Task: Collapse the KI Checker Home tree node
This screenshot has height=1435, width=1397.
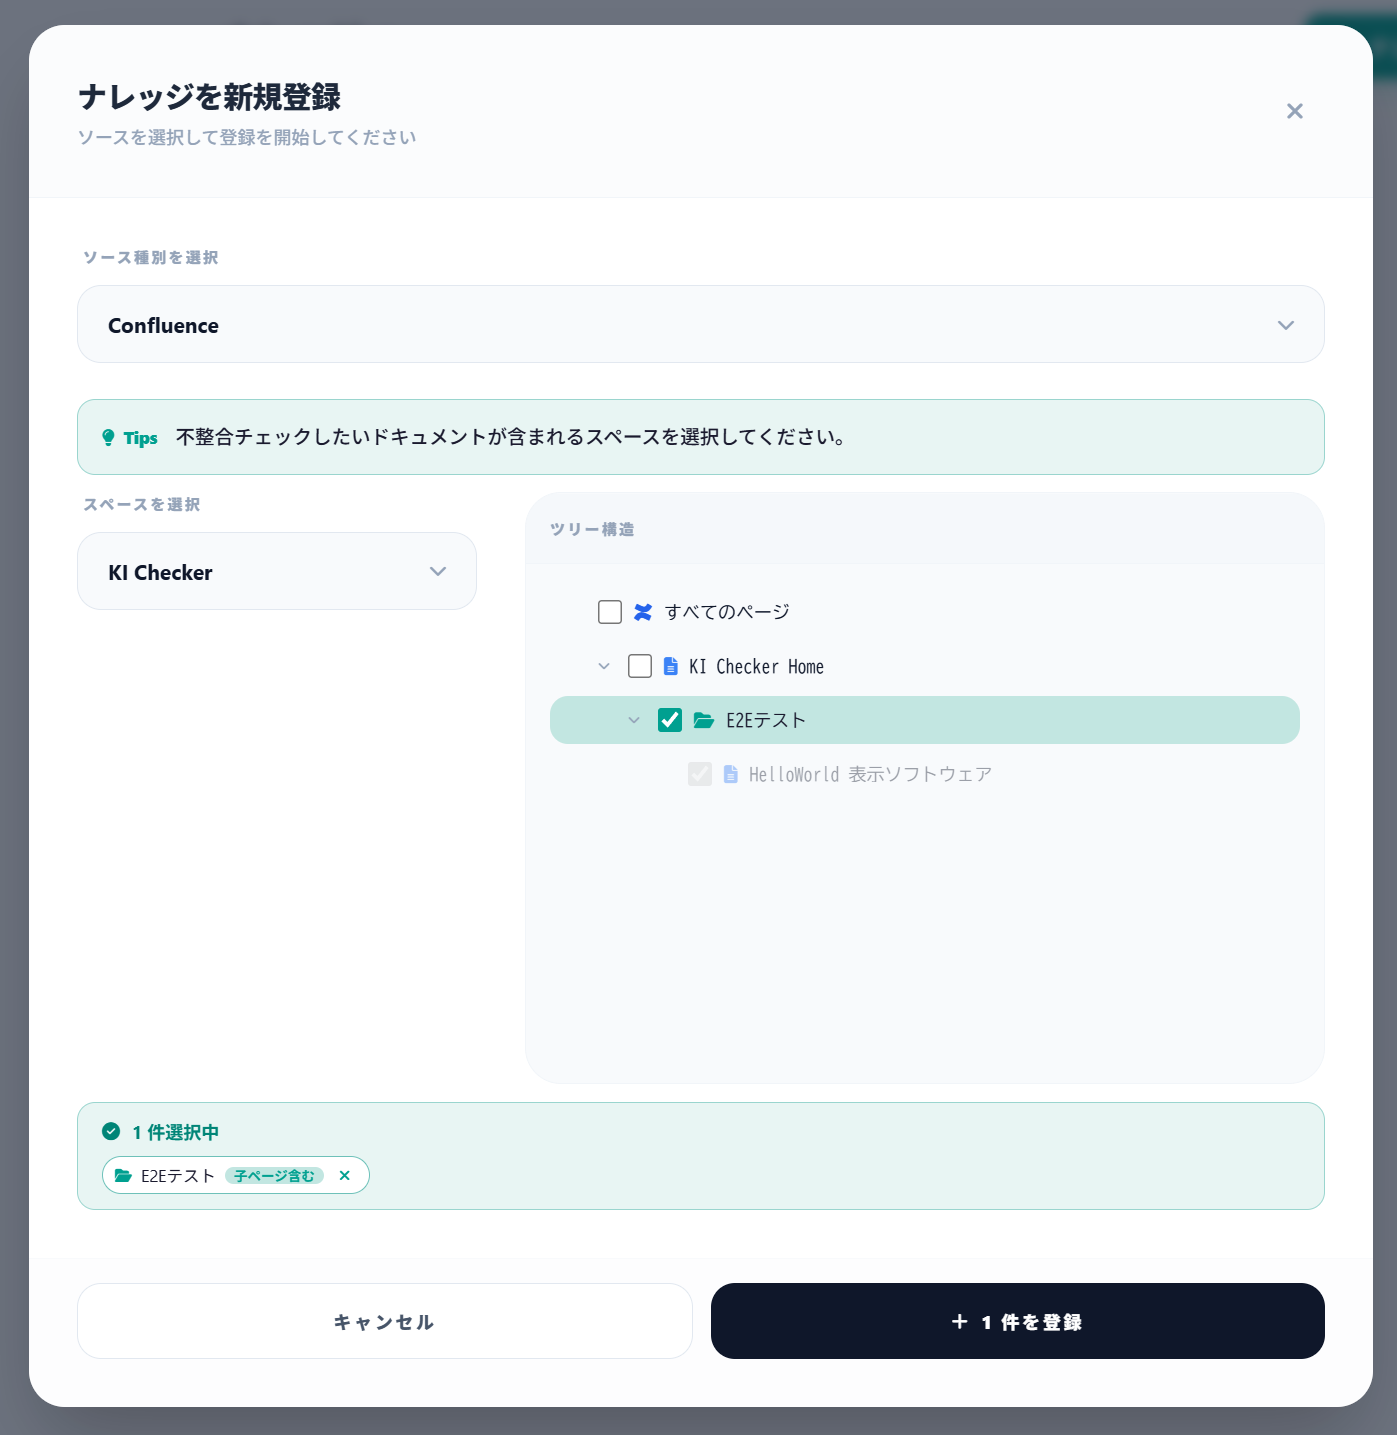Action: click(x=604, y=666)
